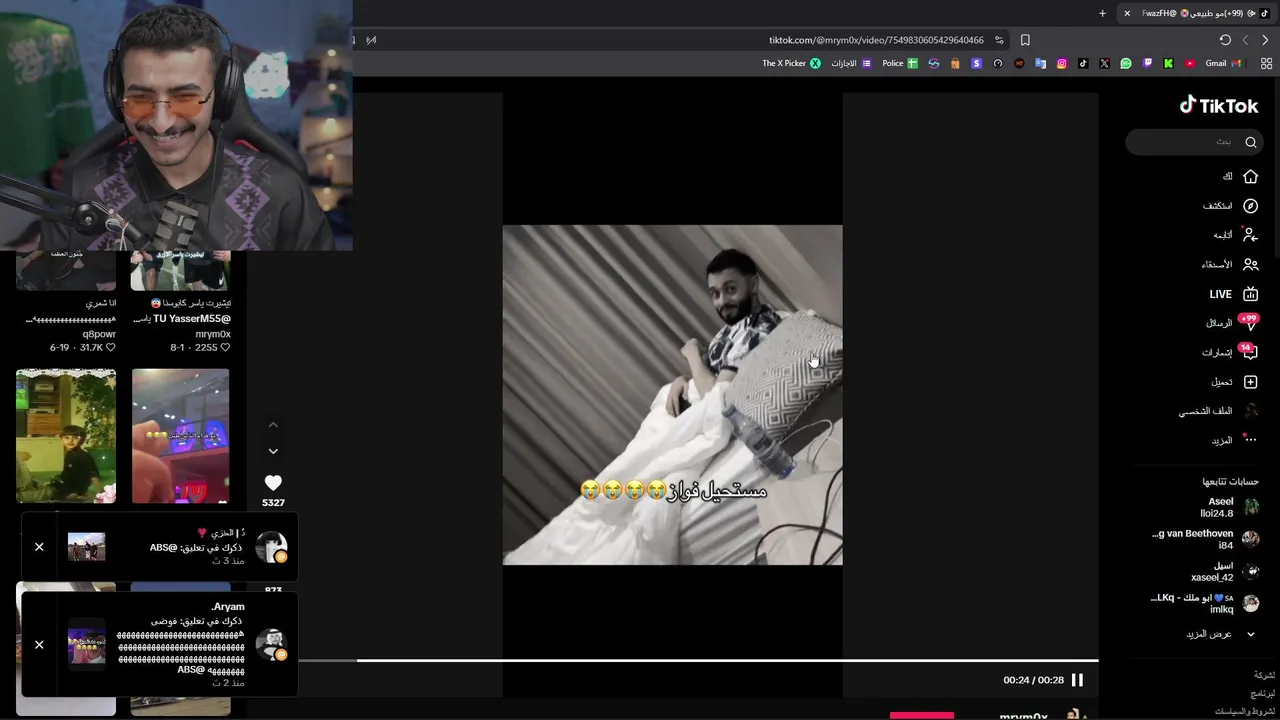The height and width of the screenshot is (720, 1280).
Task: Dismiss the الحزي mention notification
Action: tap(39, 547)
